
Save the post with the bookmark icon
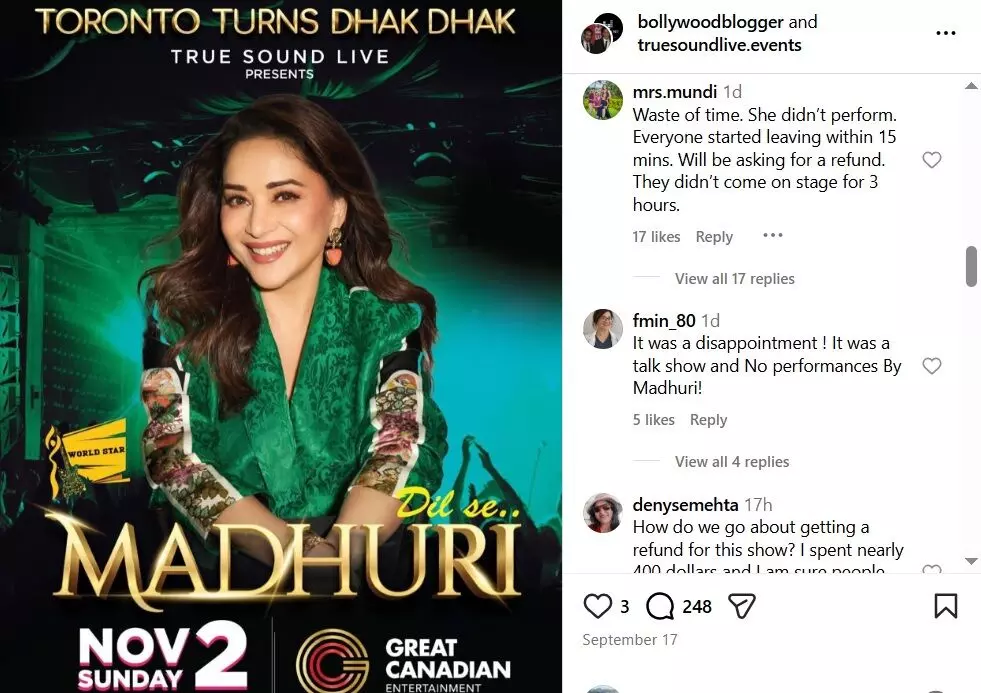coord(945,606)
